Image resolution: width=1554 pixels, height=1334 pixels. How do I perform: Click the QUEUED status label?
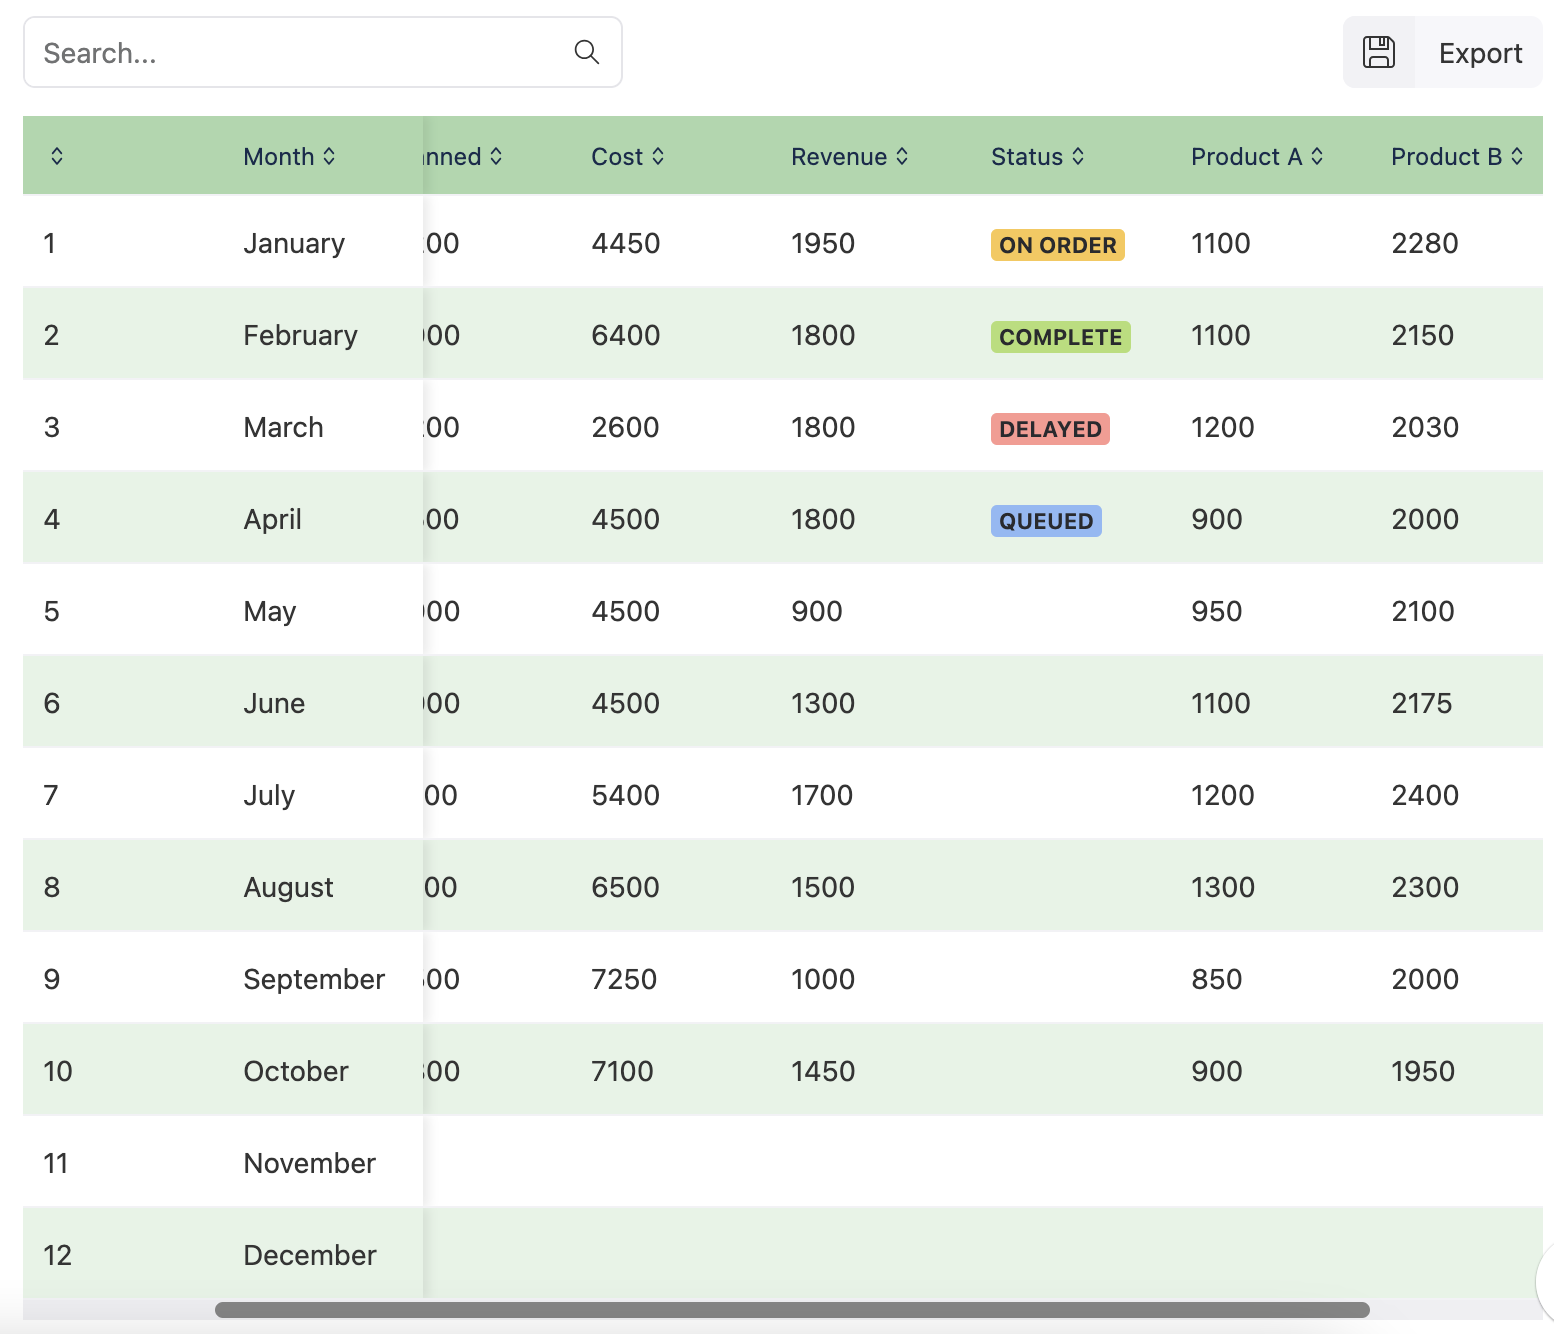pos(1045,521)
